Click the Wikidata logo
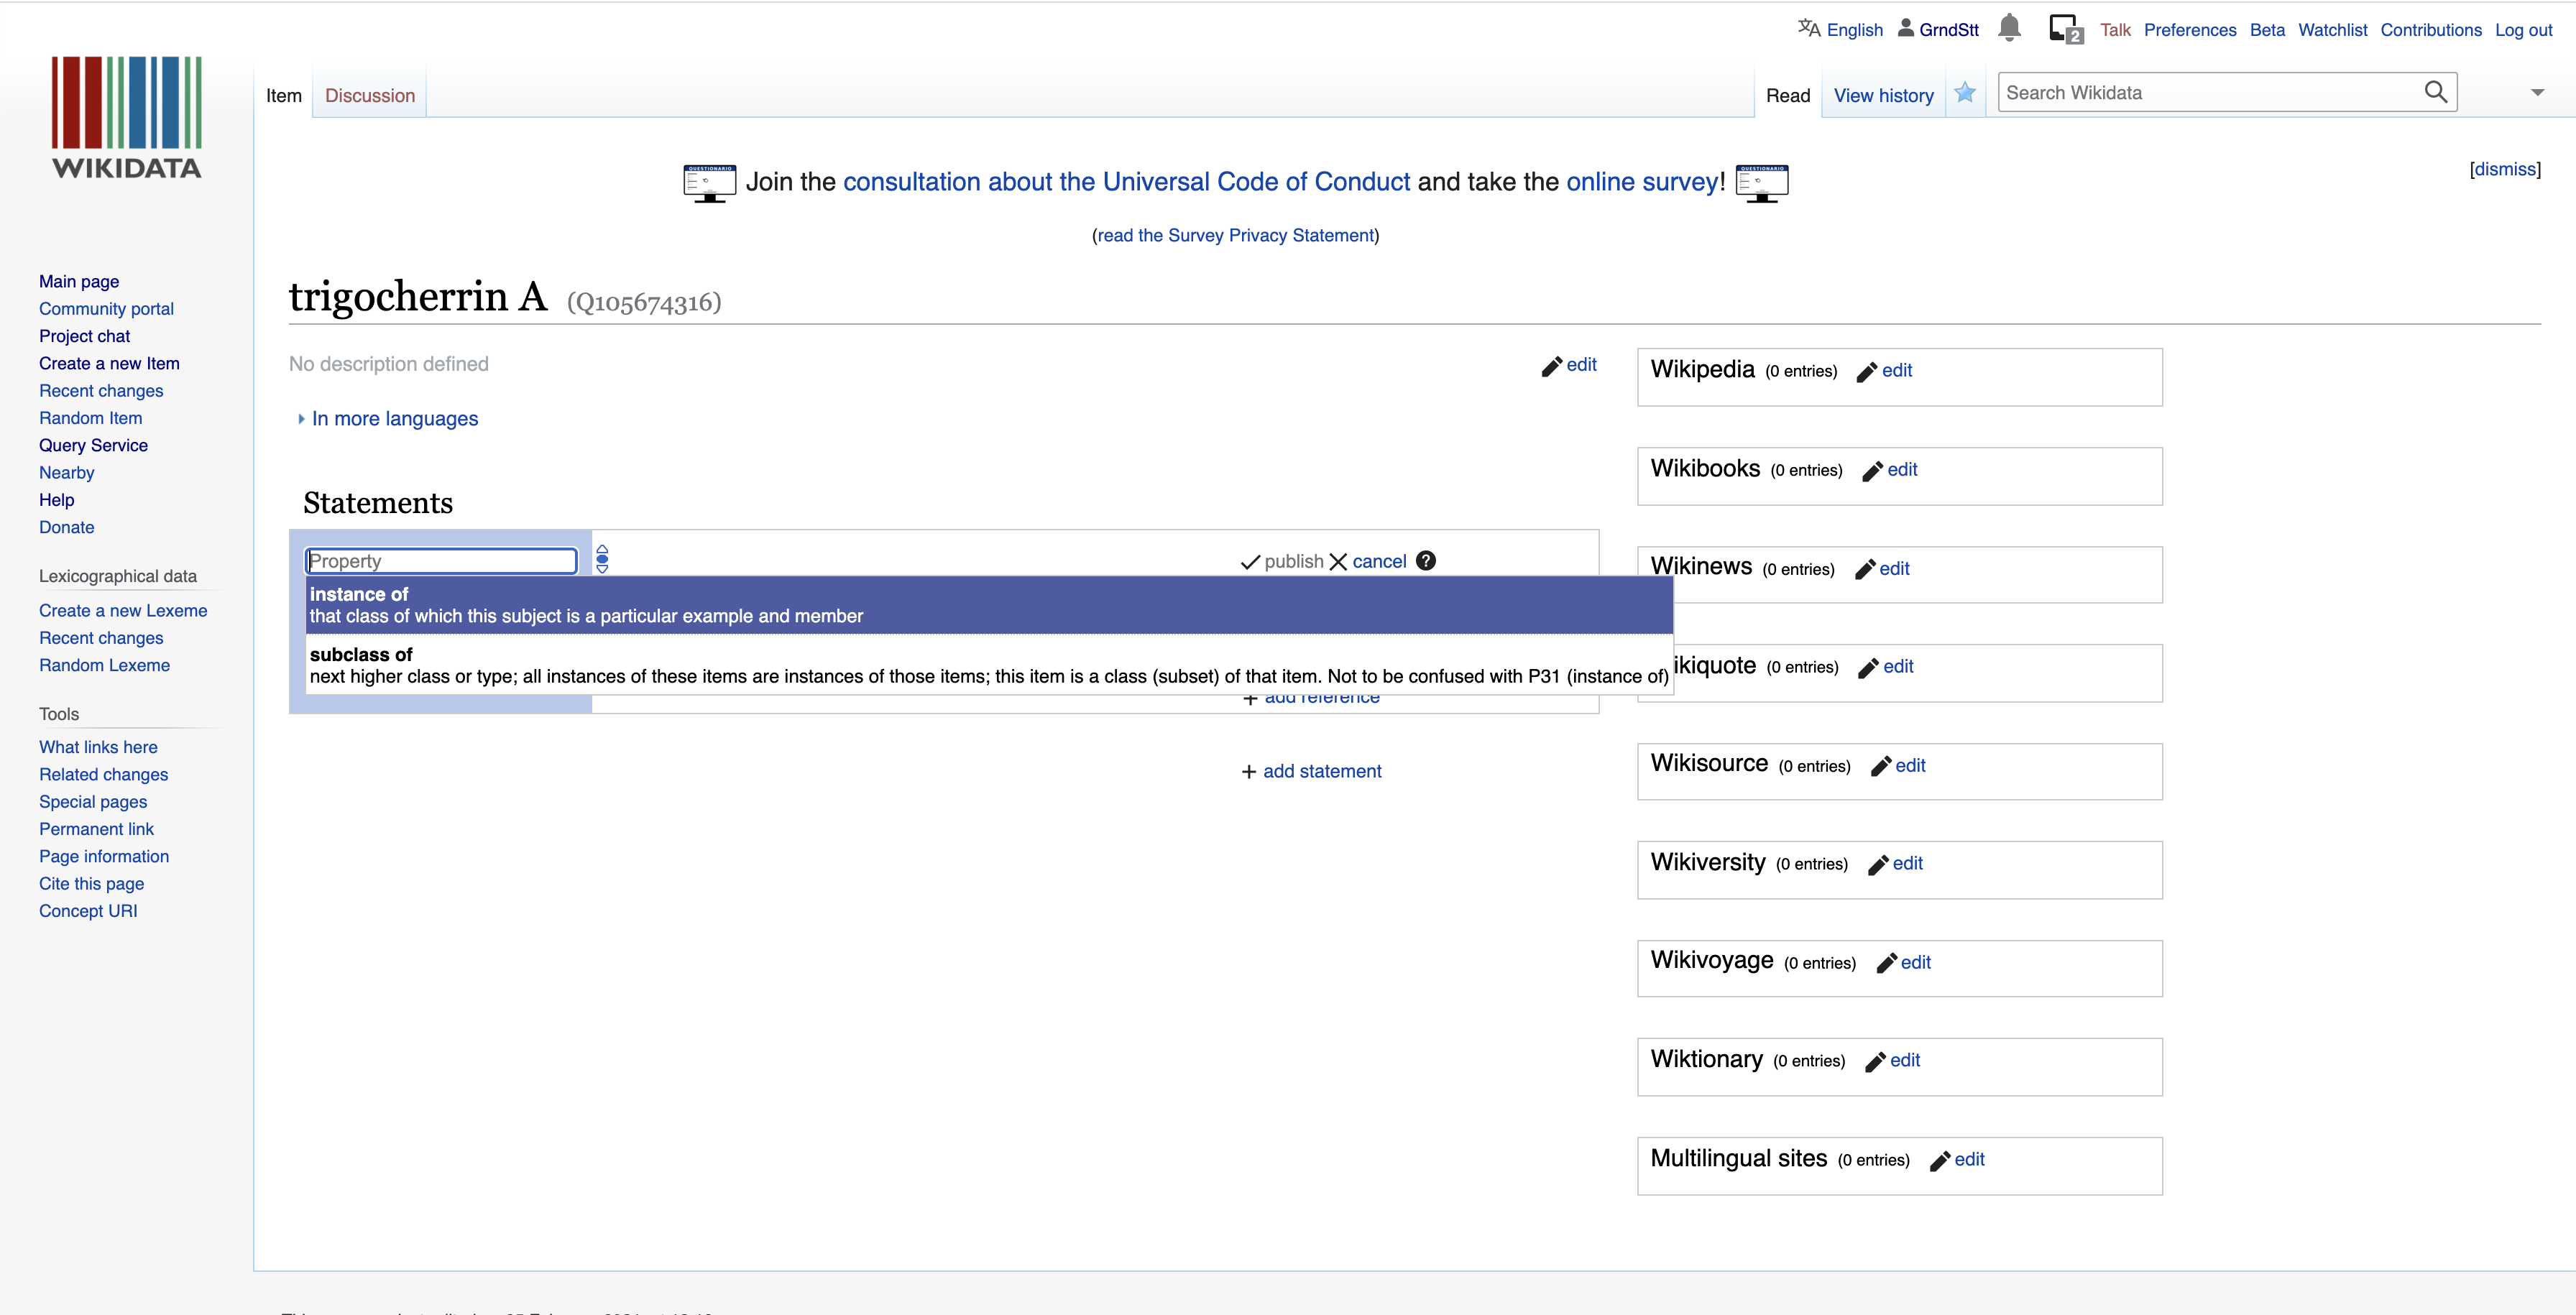2576x1315 pixels. tap(127, 118)
